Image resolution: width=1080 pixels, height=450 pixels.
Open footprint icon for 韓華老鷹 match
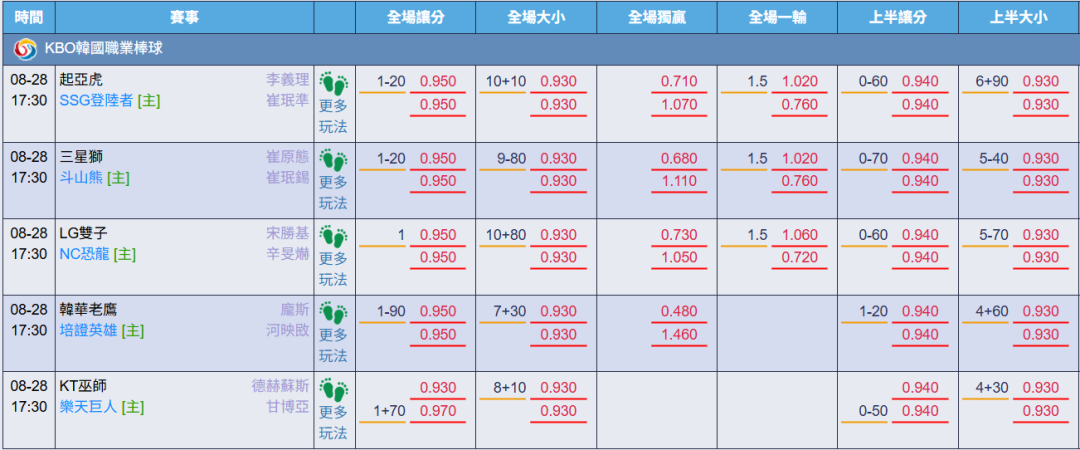click(x=334, y=314)
